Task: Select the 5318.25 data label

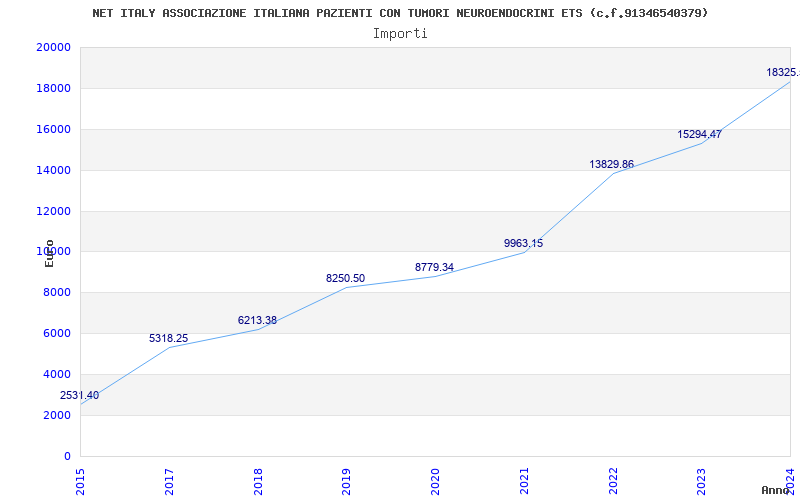Action: pyautogui.click(x=168, y=338)
